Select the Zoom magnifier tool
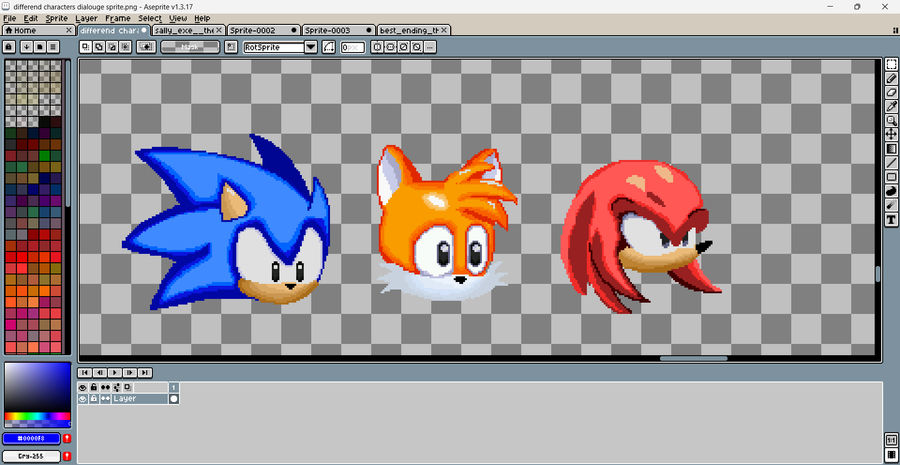900x465 pixels. click(891, 121)
